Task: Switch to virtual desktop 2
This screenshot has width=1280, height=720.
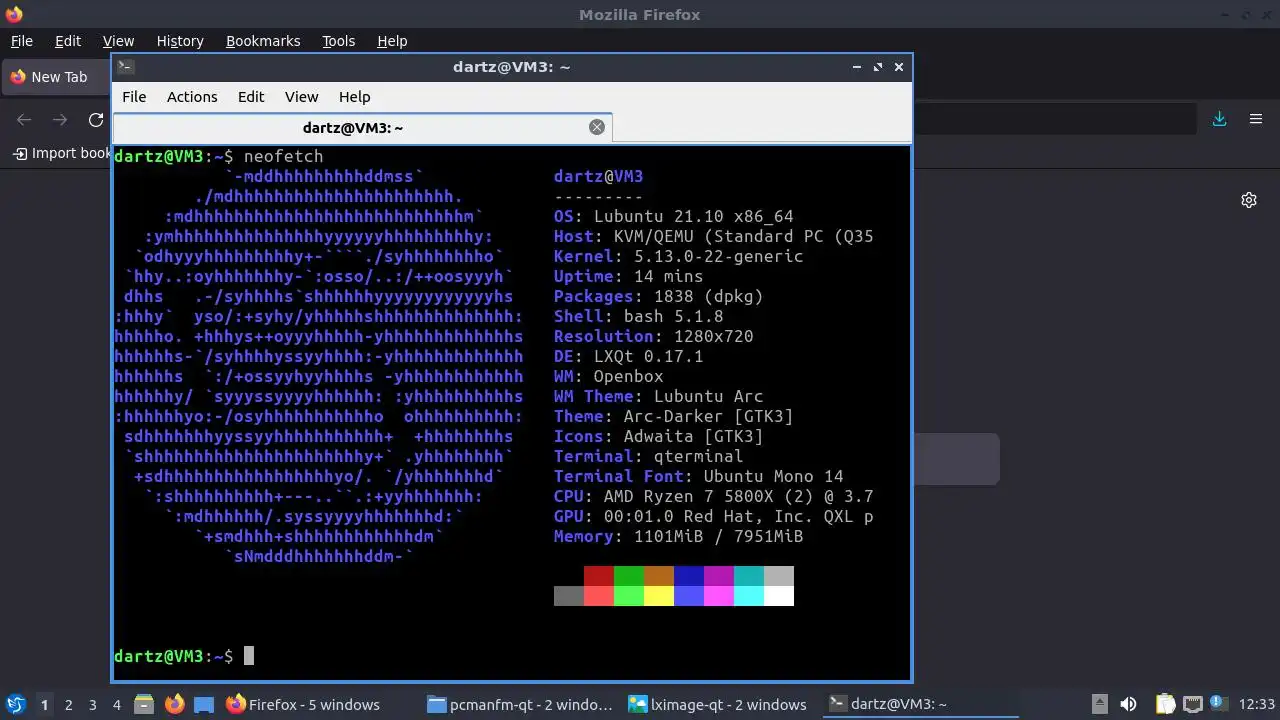Action: click(68, 704)
